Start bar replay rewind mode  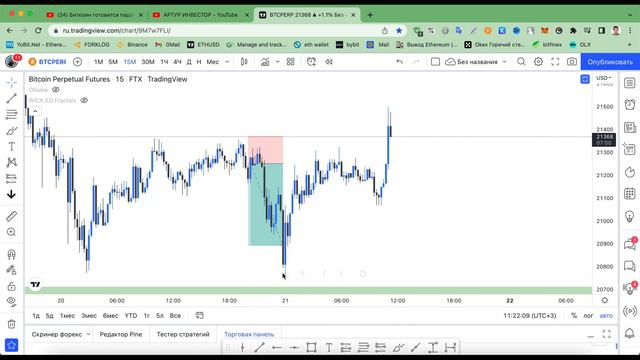329,62
